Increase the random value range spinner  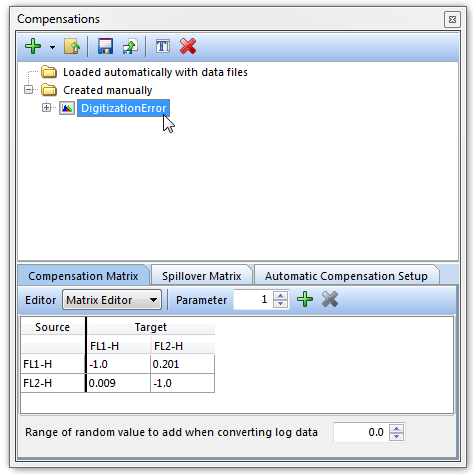pos(396,428)
